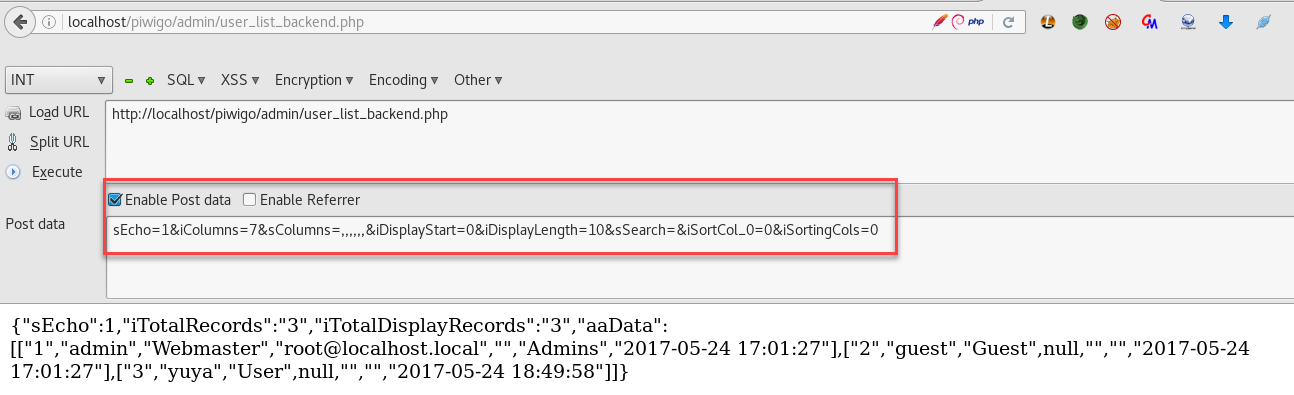Click the Debian swirl icon in address bar
This screenshot has height=395, width=1294.
(957, 22)
